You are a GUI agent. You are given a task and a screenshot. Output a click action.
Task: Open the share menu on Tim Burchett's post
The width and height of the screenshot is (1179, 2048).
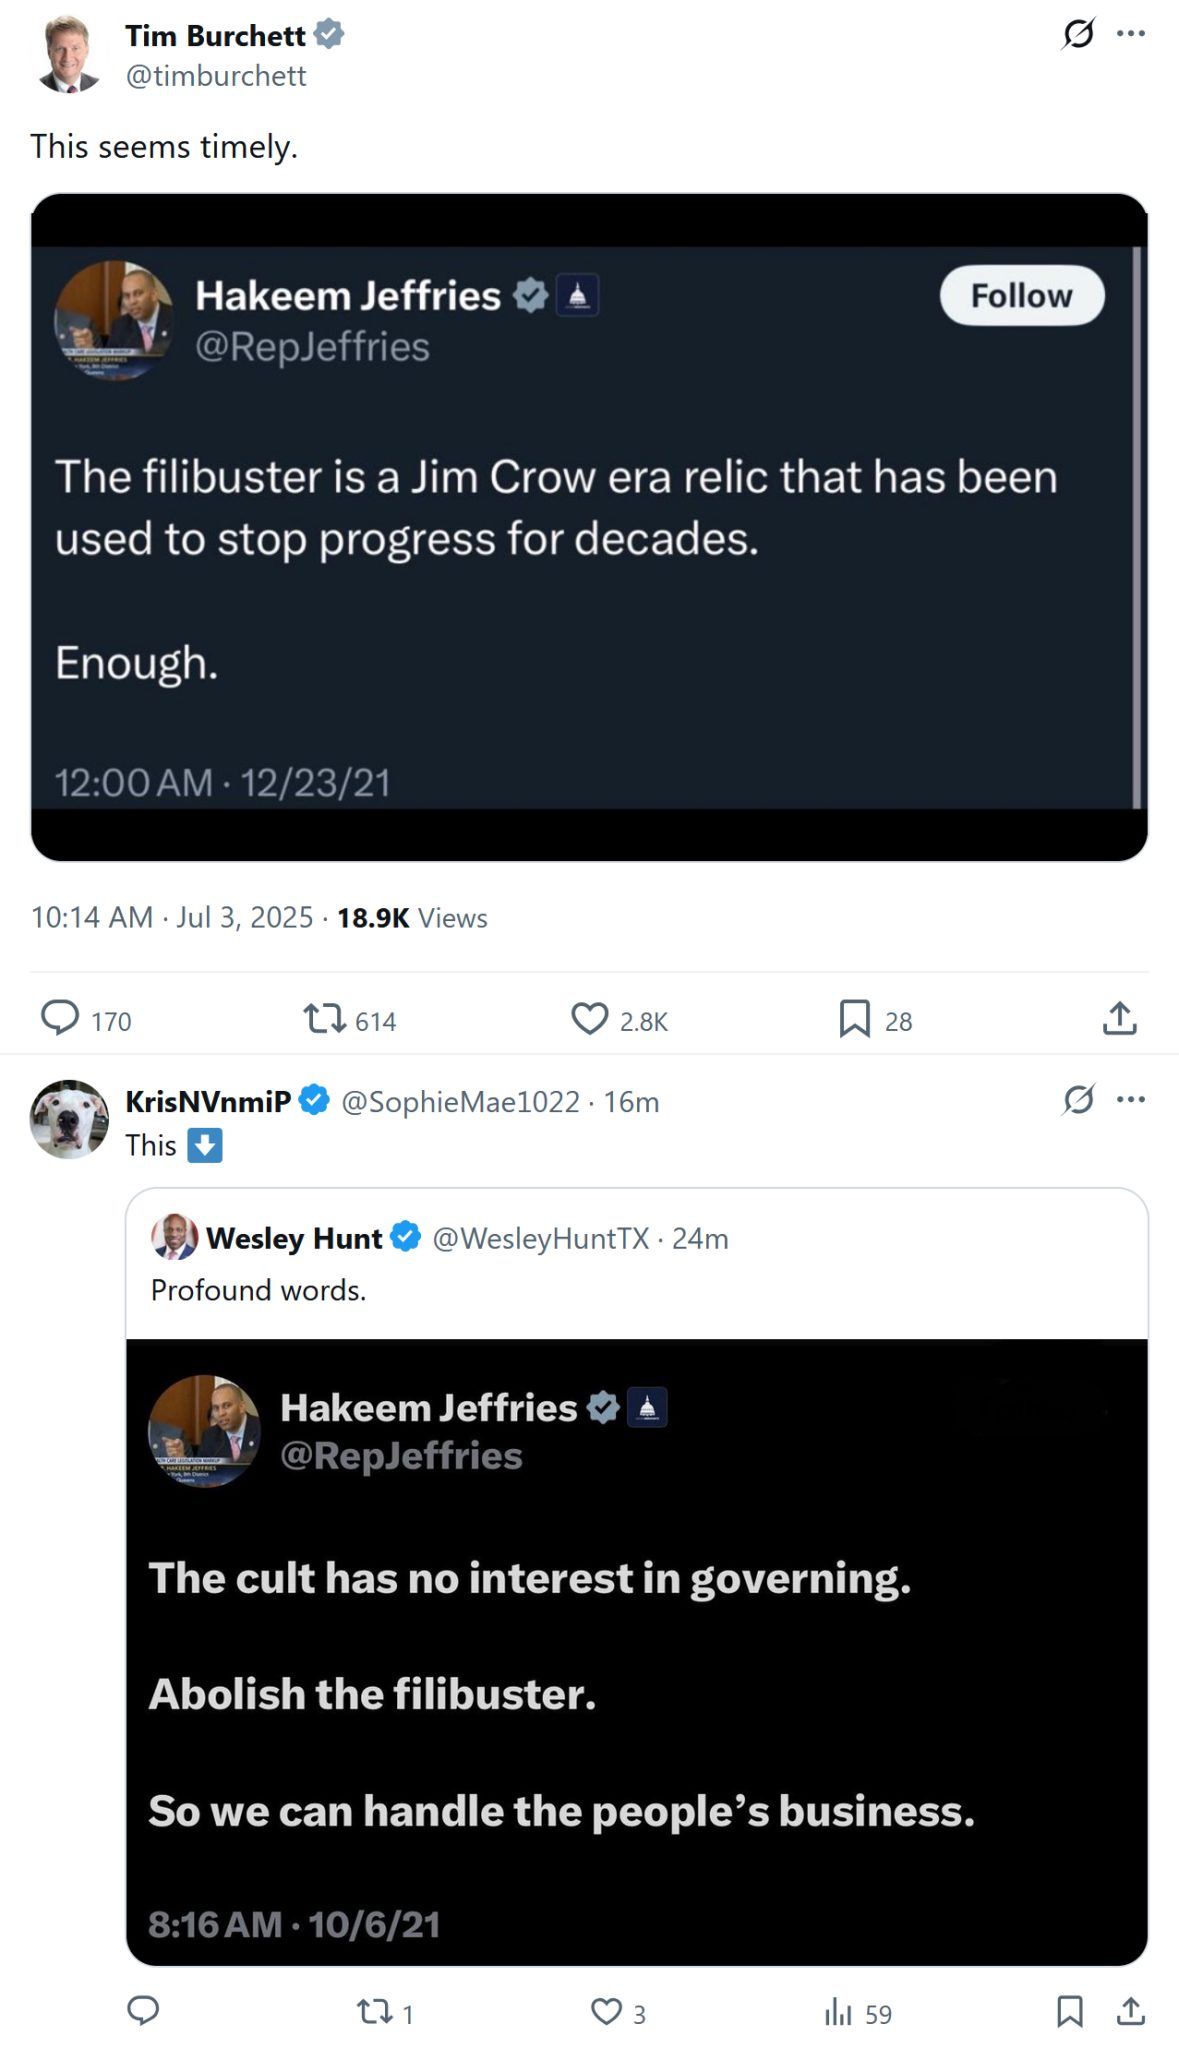click(x=1120, y=1019)
